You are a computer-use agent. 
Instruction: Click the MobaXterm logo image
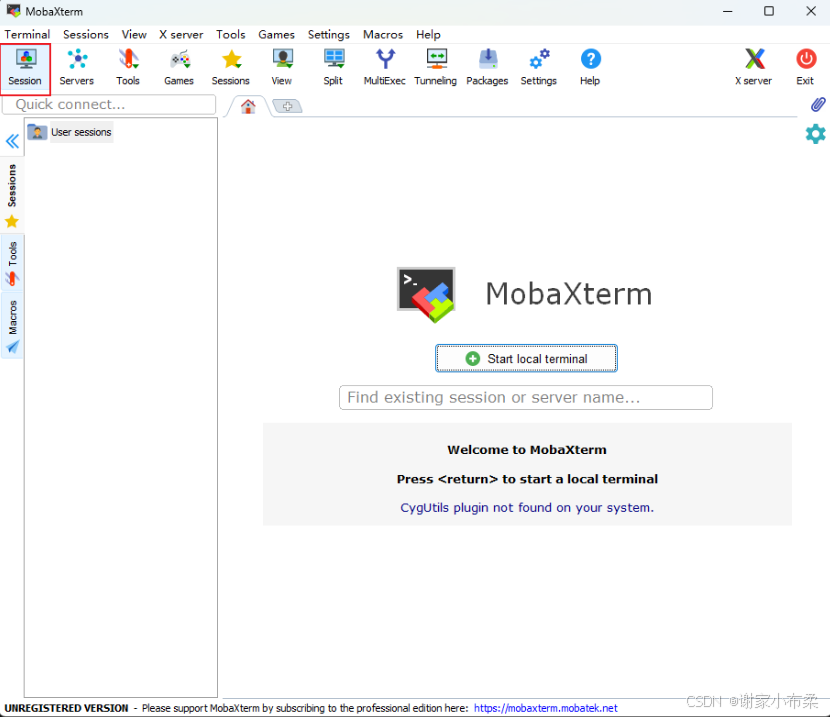click(426, 295)
